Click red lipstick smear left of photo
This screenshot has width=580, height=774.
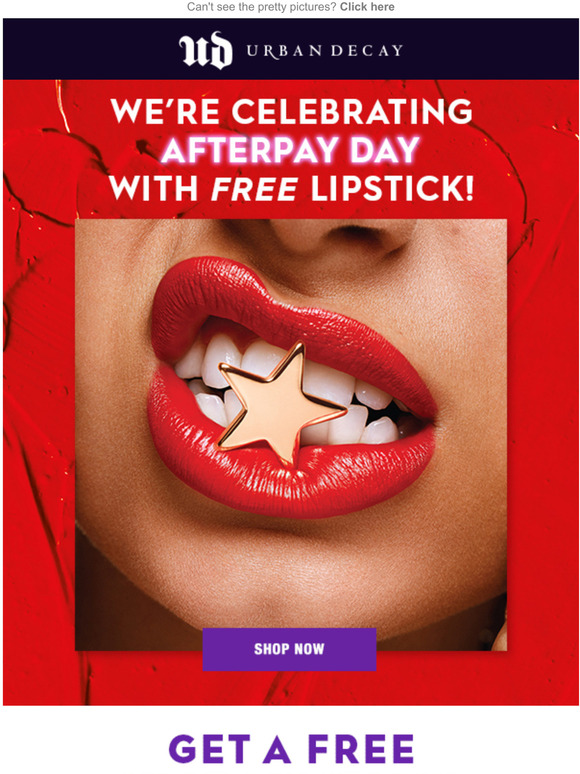39,395
